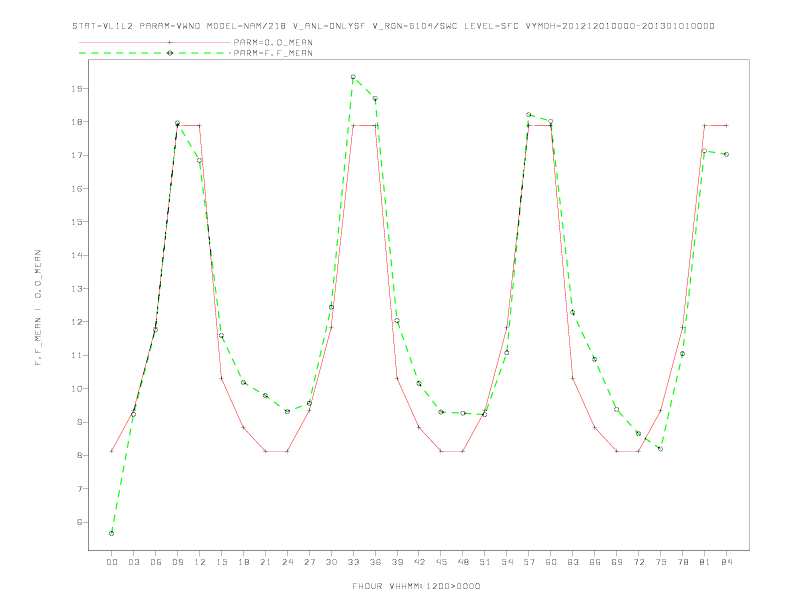Screen dimensions: 792x612
Task: Click x-axis tick label 18
Action: point(243,562)
